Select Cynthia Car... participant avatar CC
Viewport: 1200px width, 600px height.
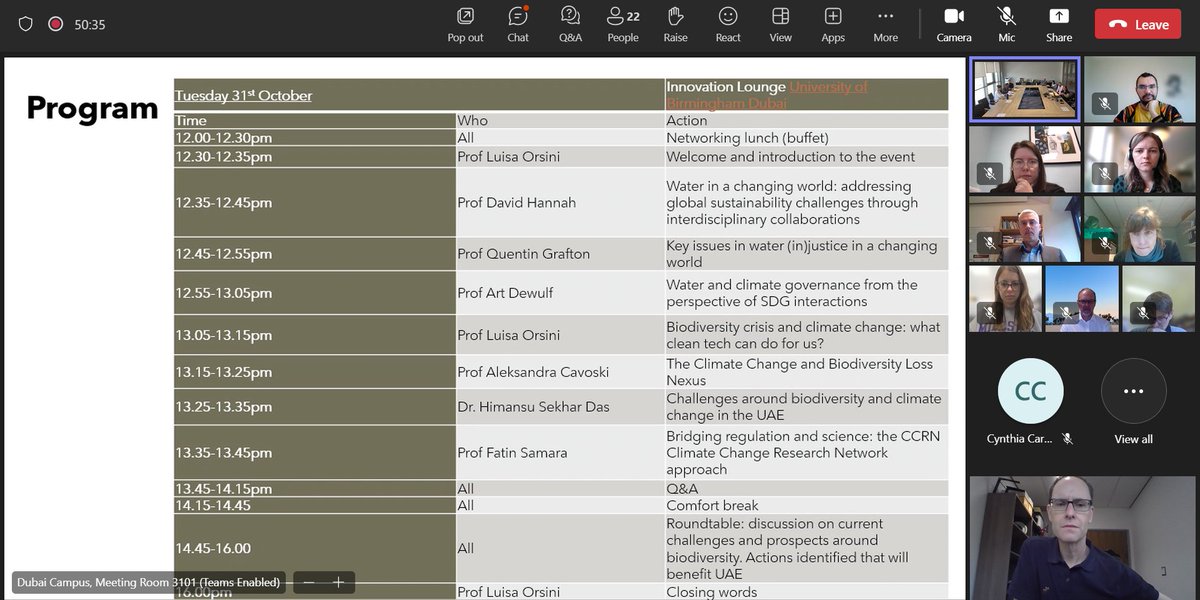point(1030,391)
